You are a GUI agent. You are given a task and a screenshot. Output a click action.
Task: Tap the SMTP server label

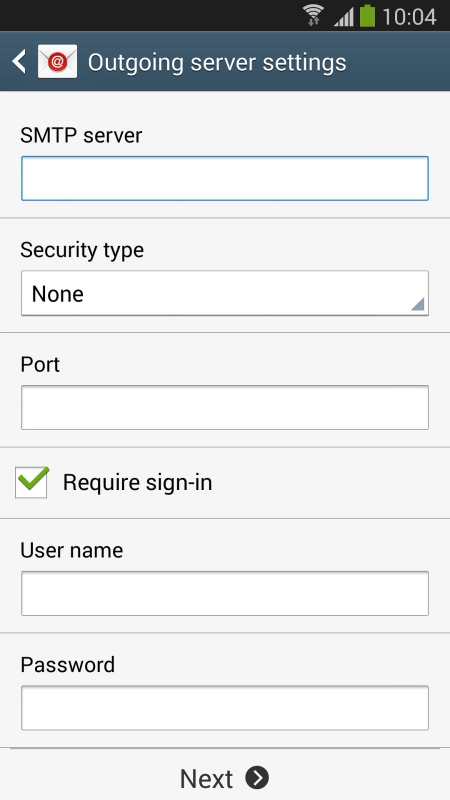point(81,136)
